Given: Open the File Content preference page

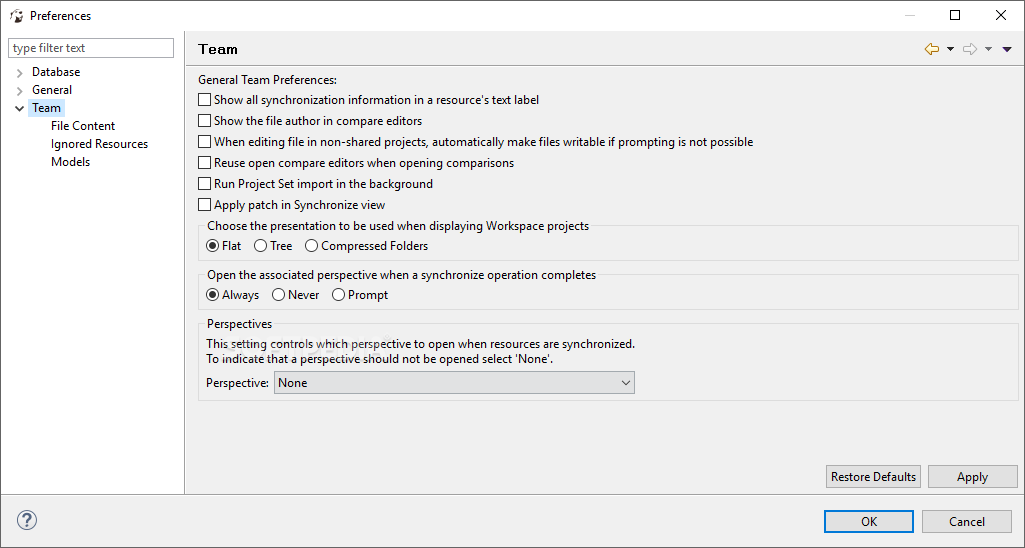Looking at the screenshot, I should (83, 126).
